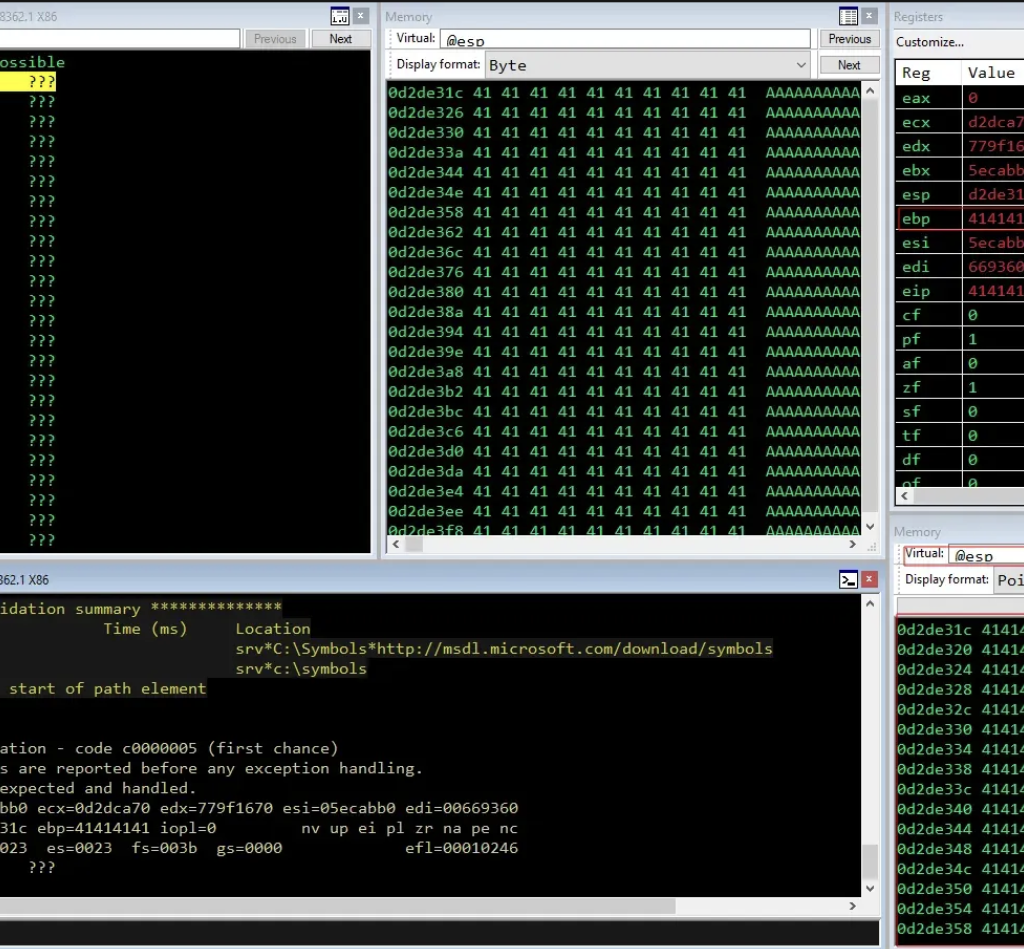This screenshot has height=949, width=1024.
Task: Close the top Memory panel
Action: [869, 16]
